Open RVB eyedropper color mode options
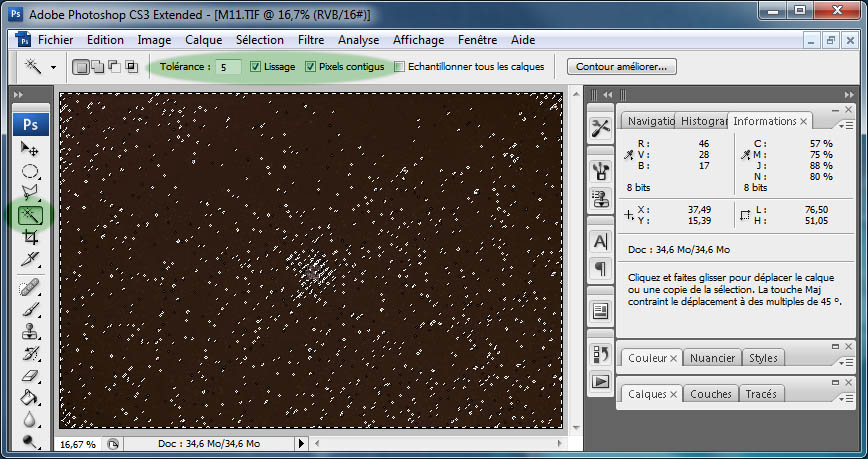 point(628,156)
